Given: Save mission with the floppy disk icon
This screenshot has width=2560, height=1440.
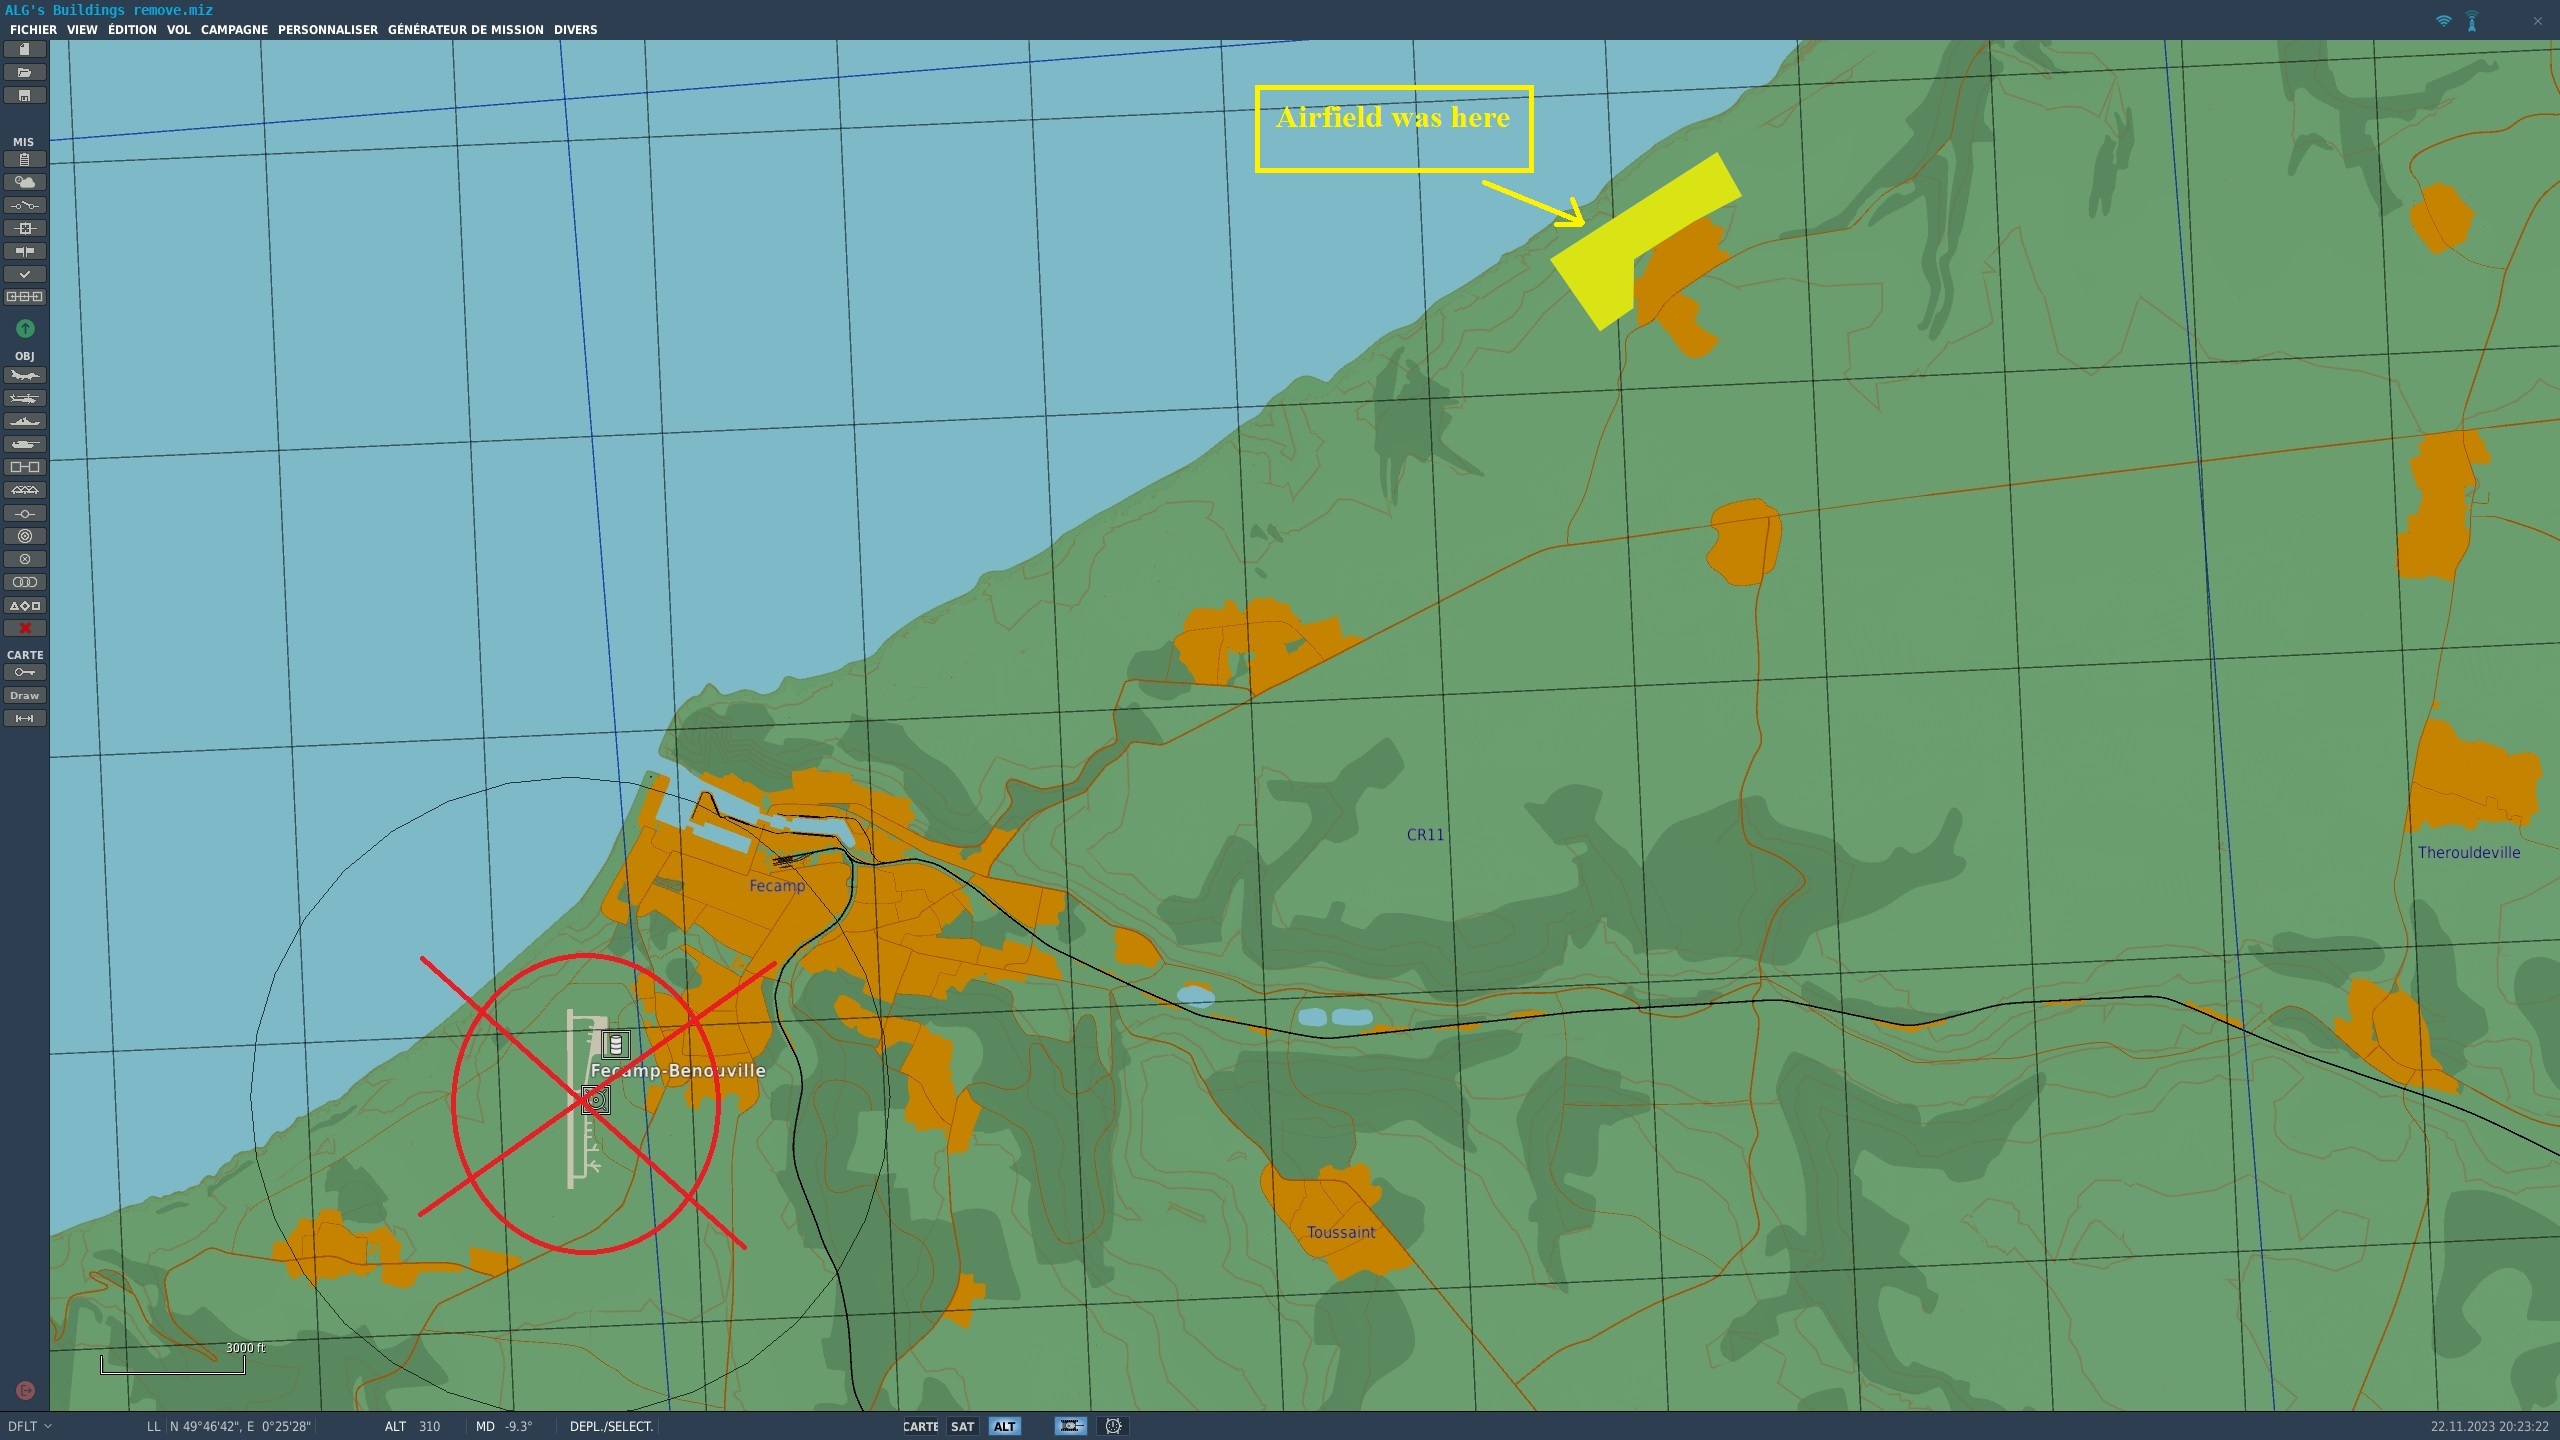Looking at the screenshot, I should click(25, 96).
